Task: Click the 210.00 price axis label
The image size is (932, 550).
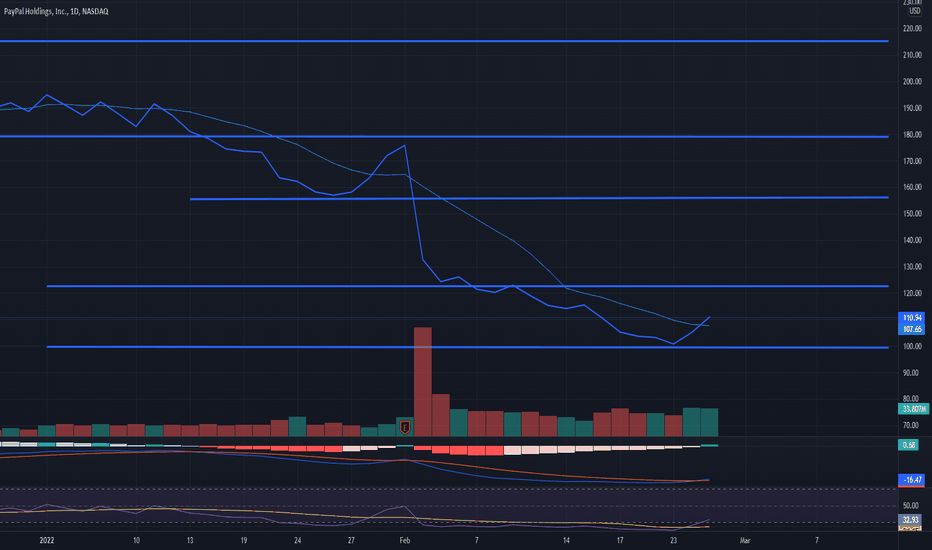Action: click(912, 55)
